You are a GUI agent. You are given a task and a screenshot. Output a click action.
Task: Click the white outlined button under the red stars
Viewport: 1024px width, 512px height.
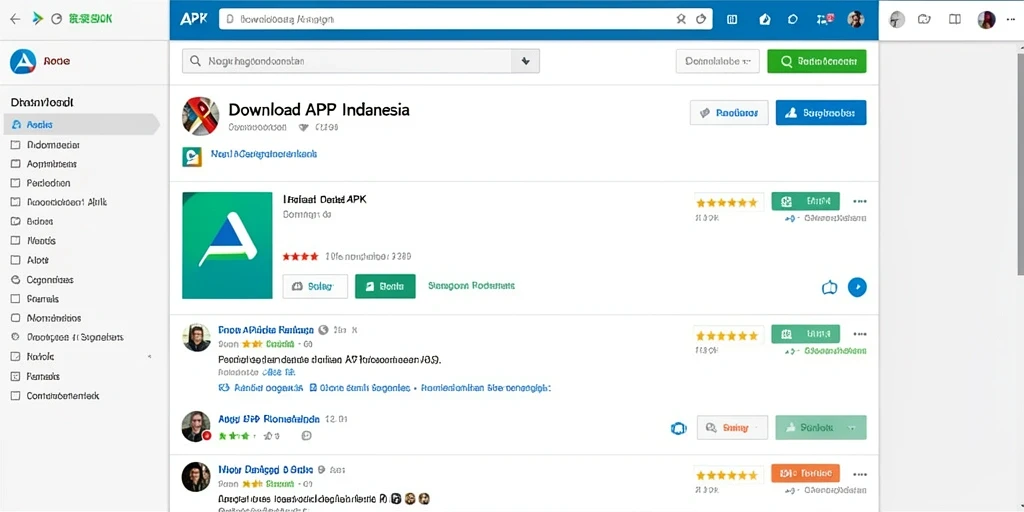[x=315, y=286]
